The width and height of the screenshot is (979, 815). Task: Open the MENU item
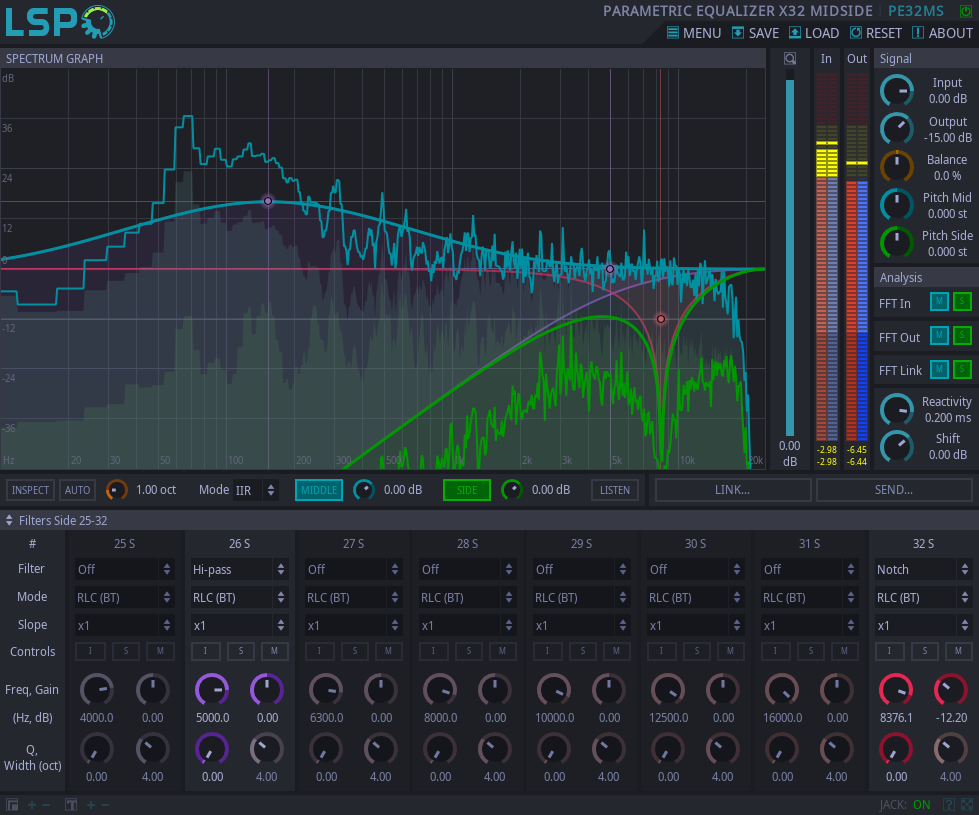tap(694, 33)
